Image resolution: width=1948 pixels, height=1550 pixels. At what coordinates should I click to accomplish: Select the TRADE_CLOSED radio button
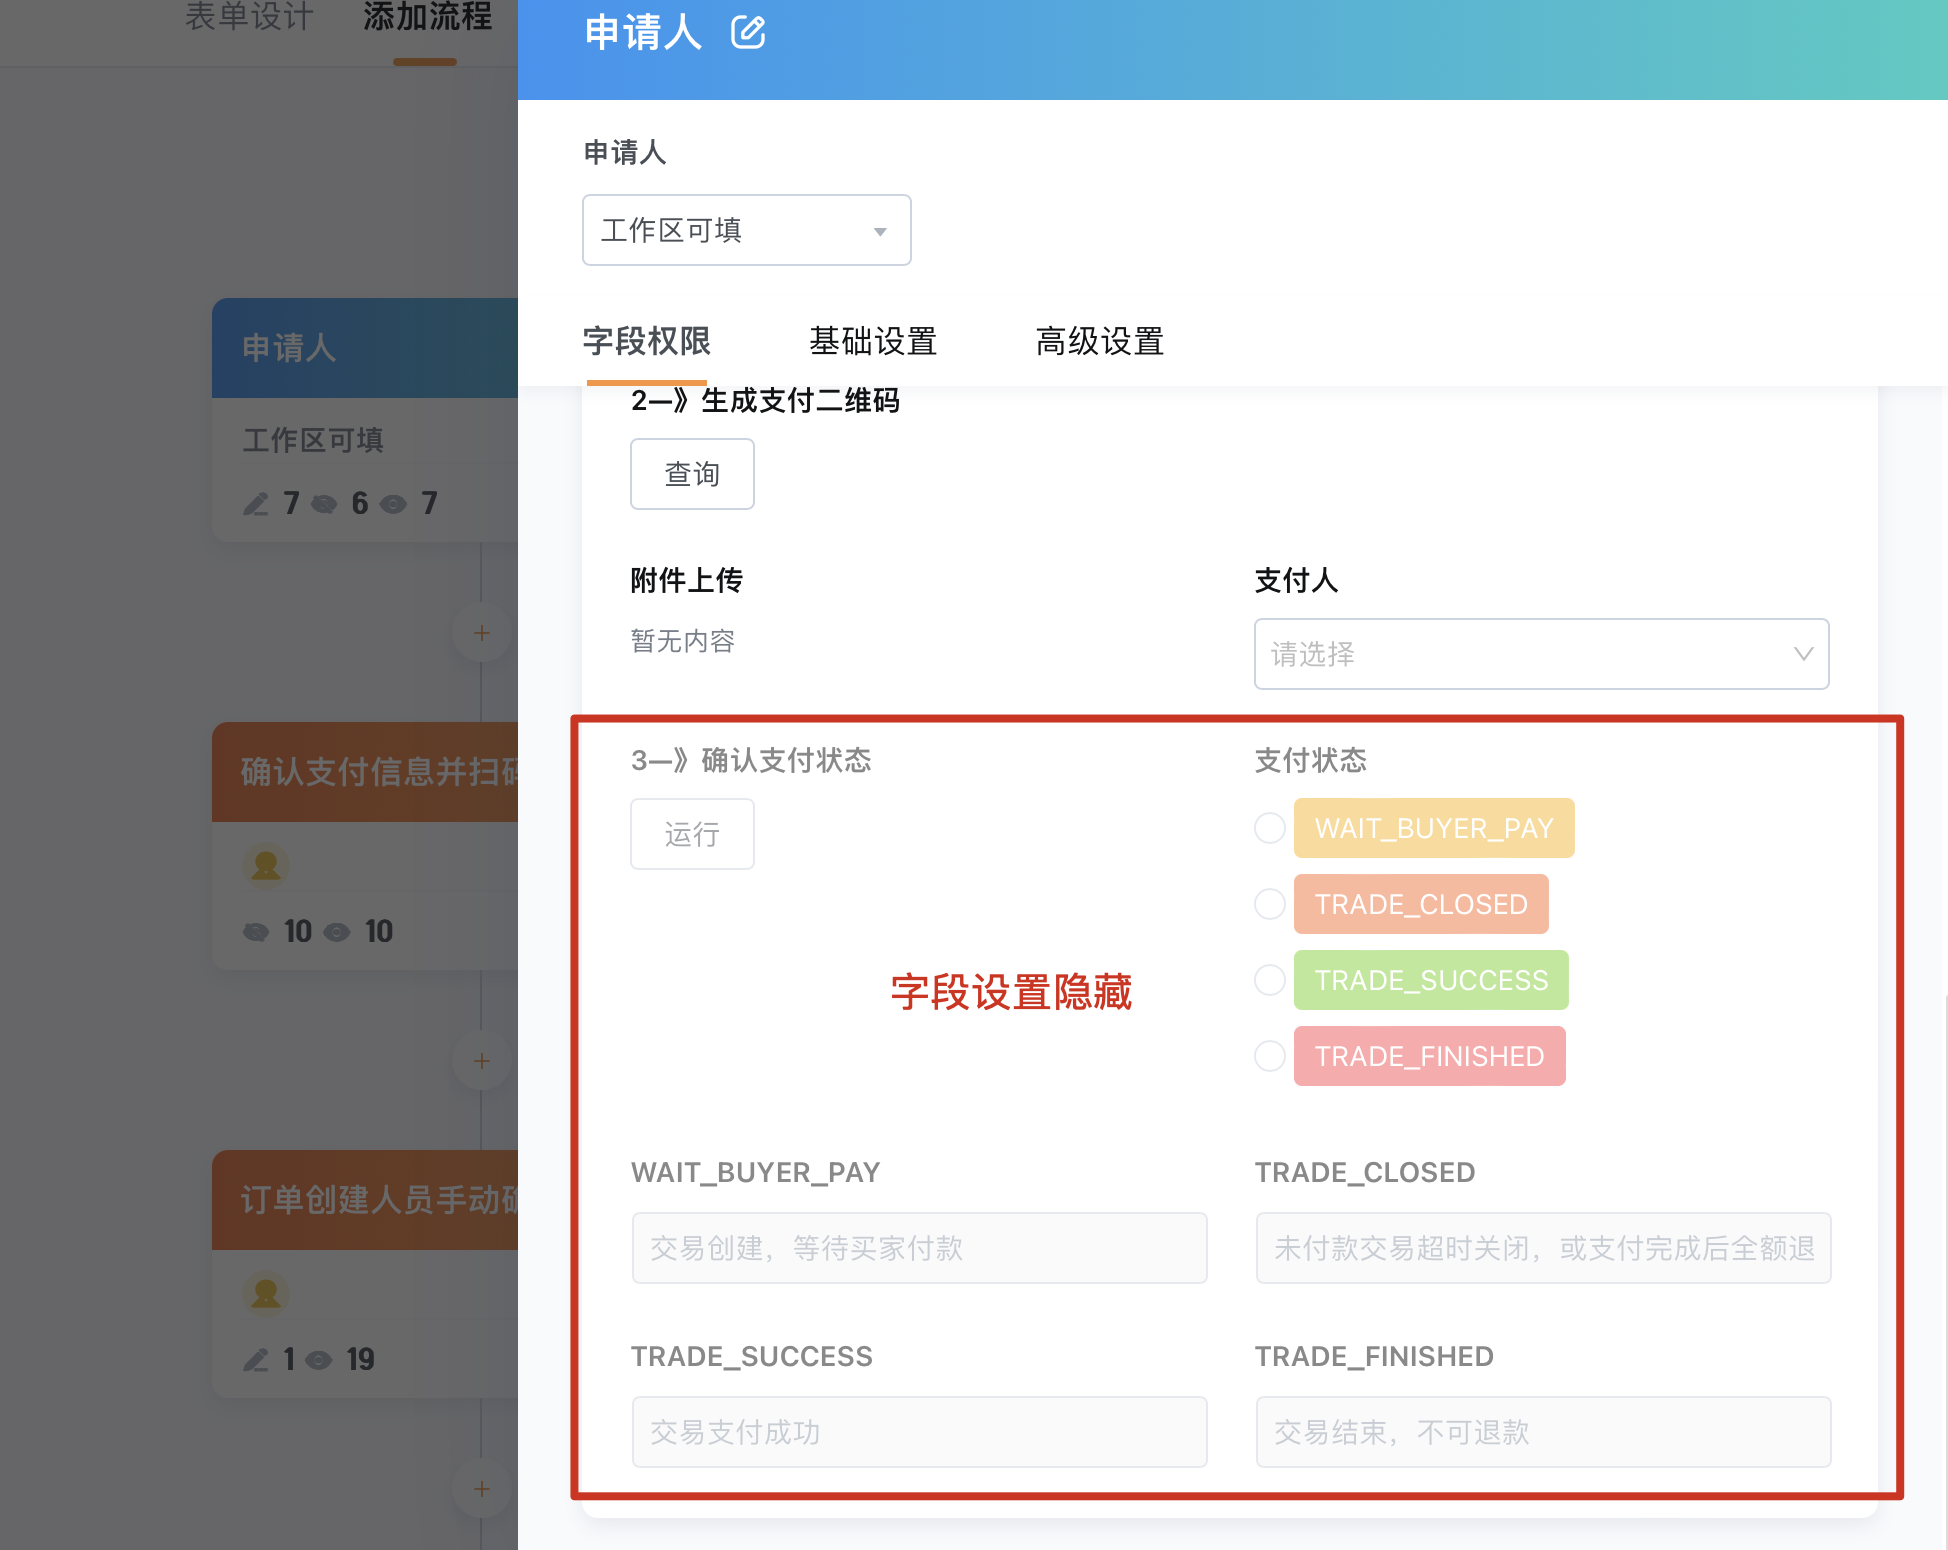(1270, 904)
